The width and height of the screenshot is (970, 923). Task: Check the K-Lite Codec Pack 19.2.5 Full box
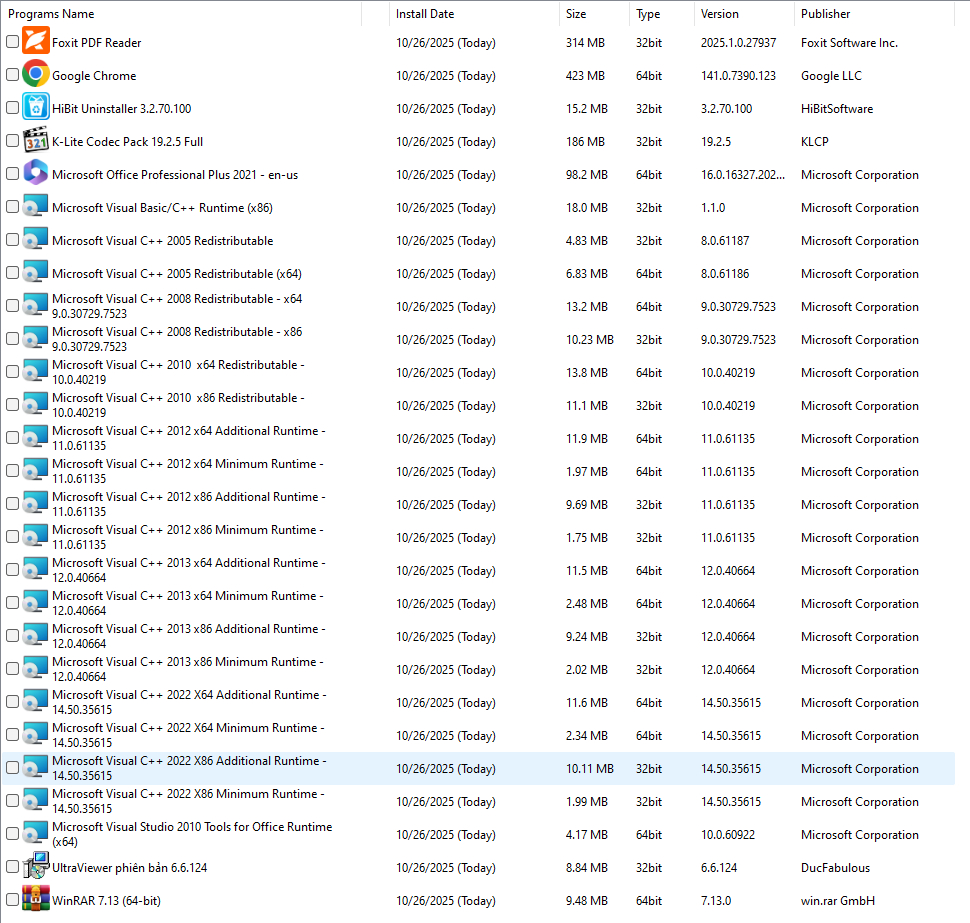click(12, 140)
